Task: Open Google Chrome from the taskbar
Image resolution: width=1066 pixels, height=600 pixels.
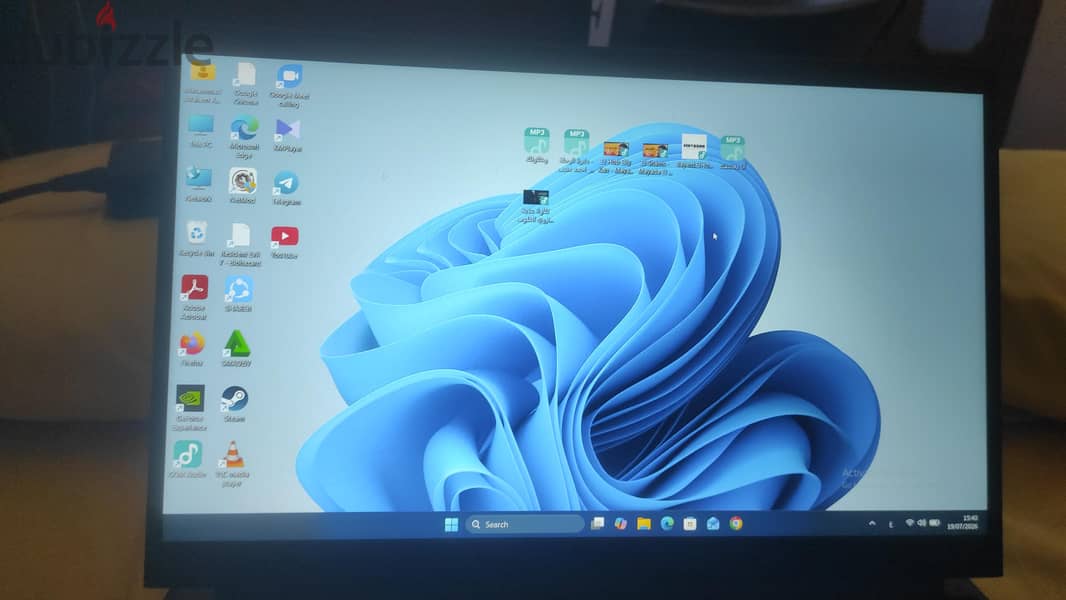Action: coord(736,523)
